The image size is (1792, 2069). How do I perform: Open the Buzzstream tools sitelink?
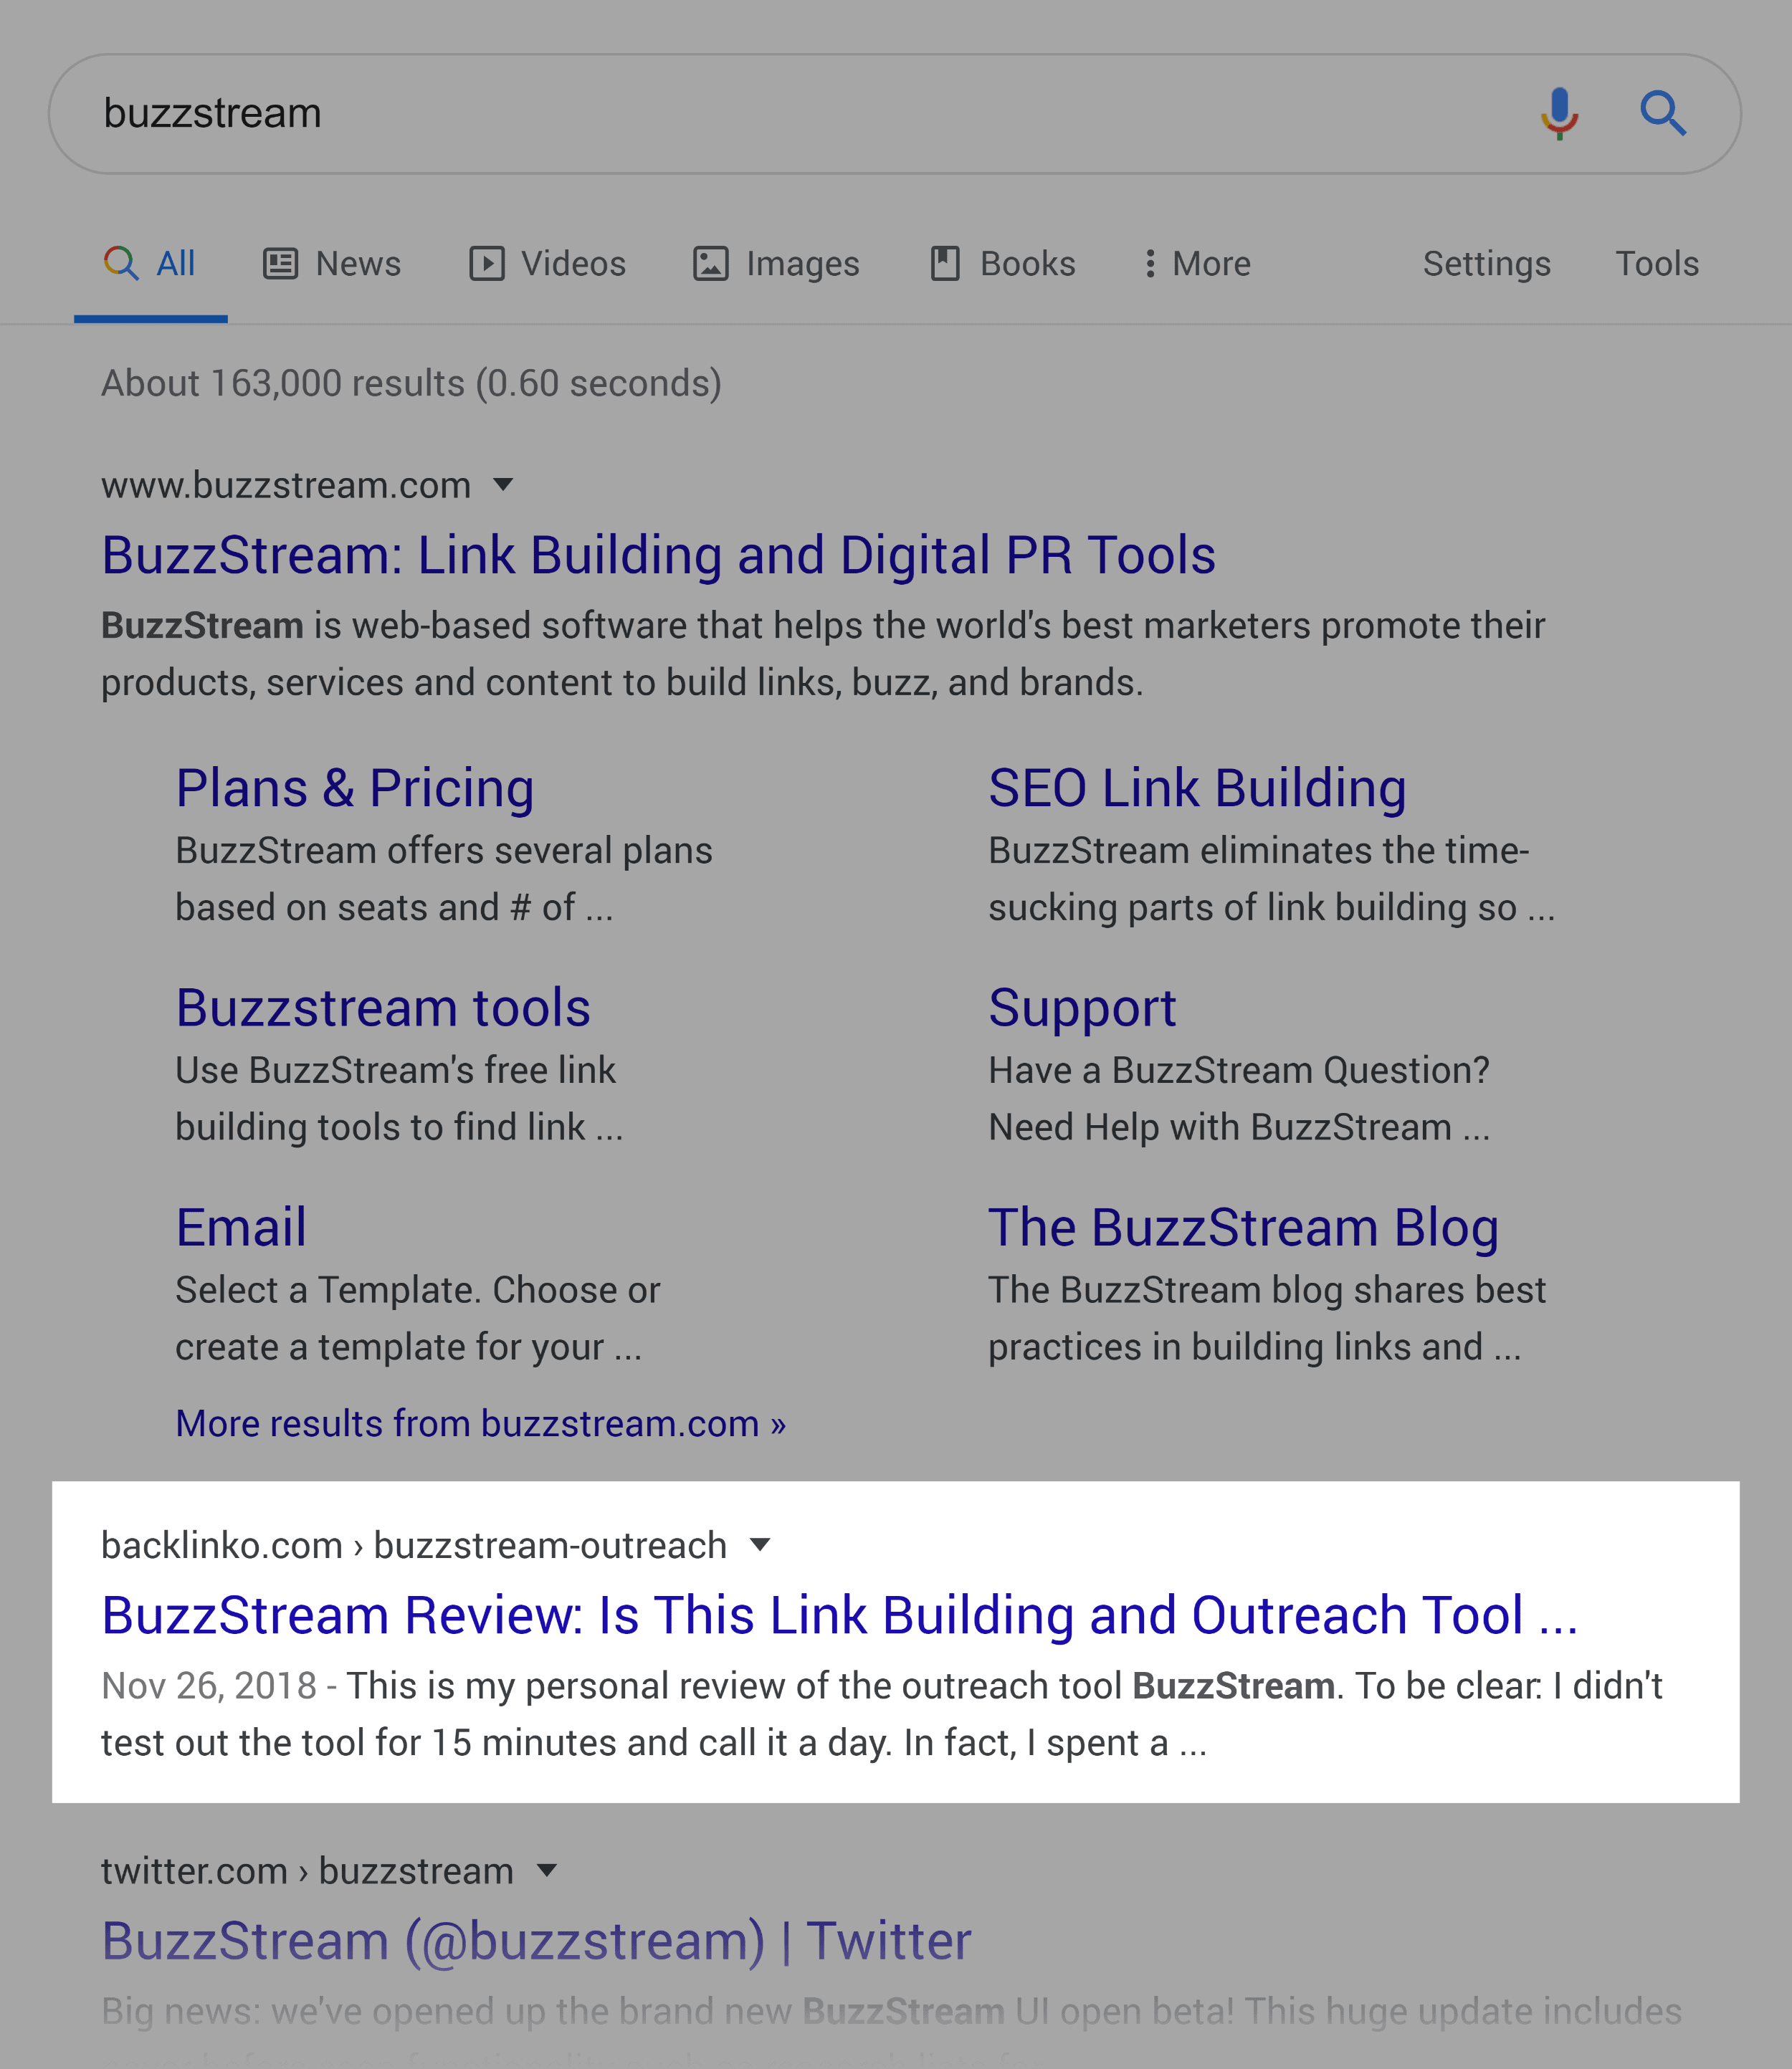(383, 1008)
